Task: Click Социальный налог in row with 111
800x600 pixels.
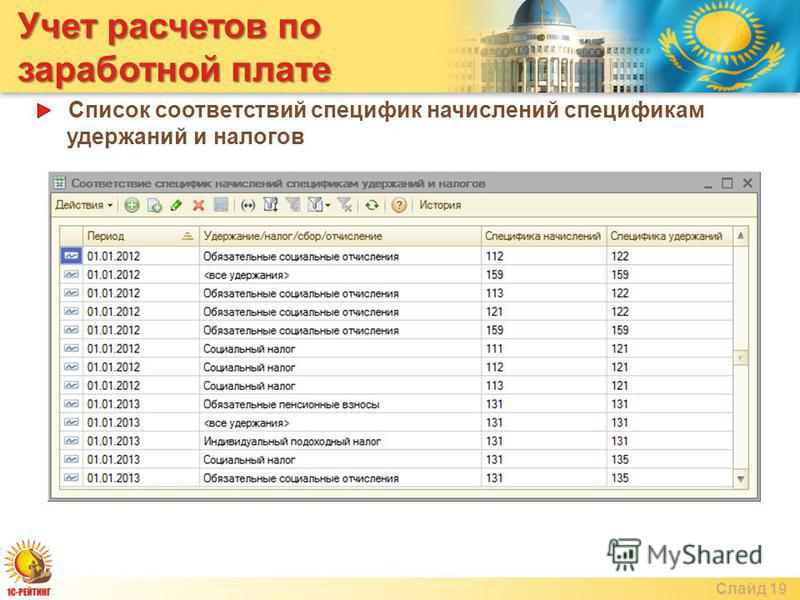Action: tap(249, 349)
